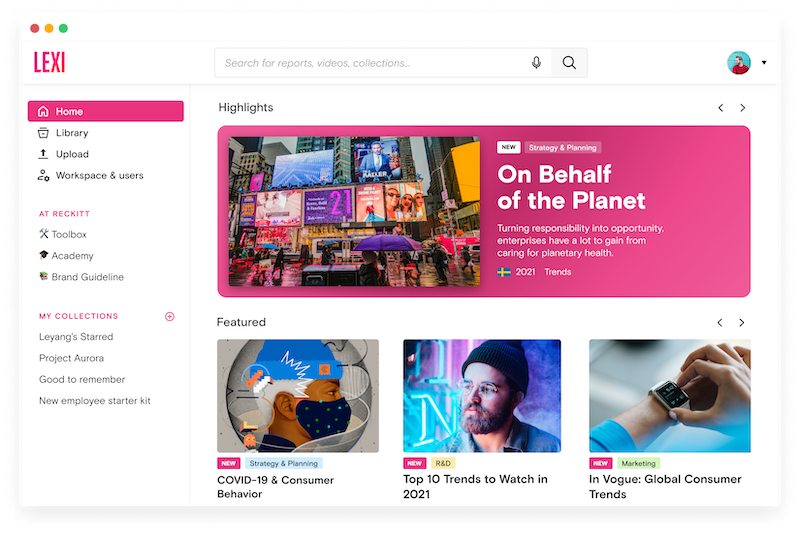Click the NEW badge in highlight banner
The height and width of the screenshot is (535, 800).
tap(509, 147)
